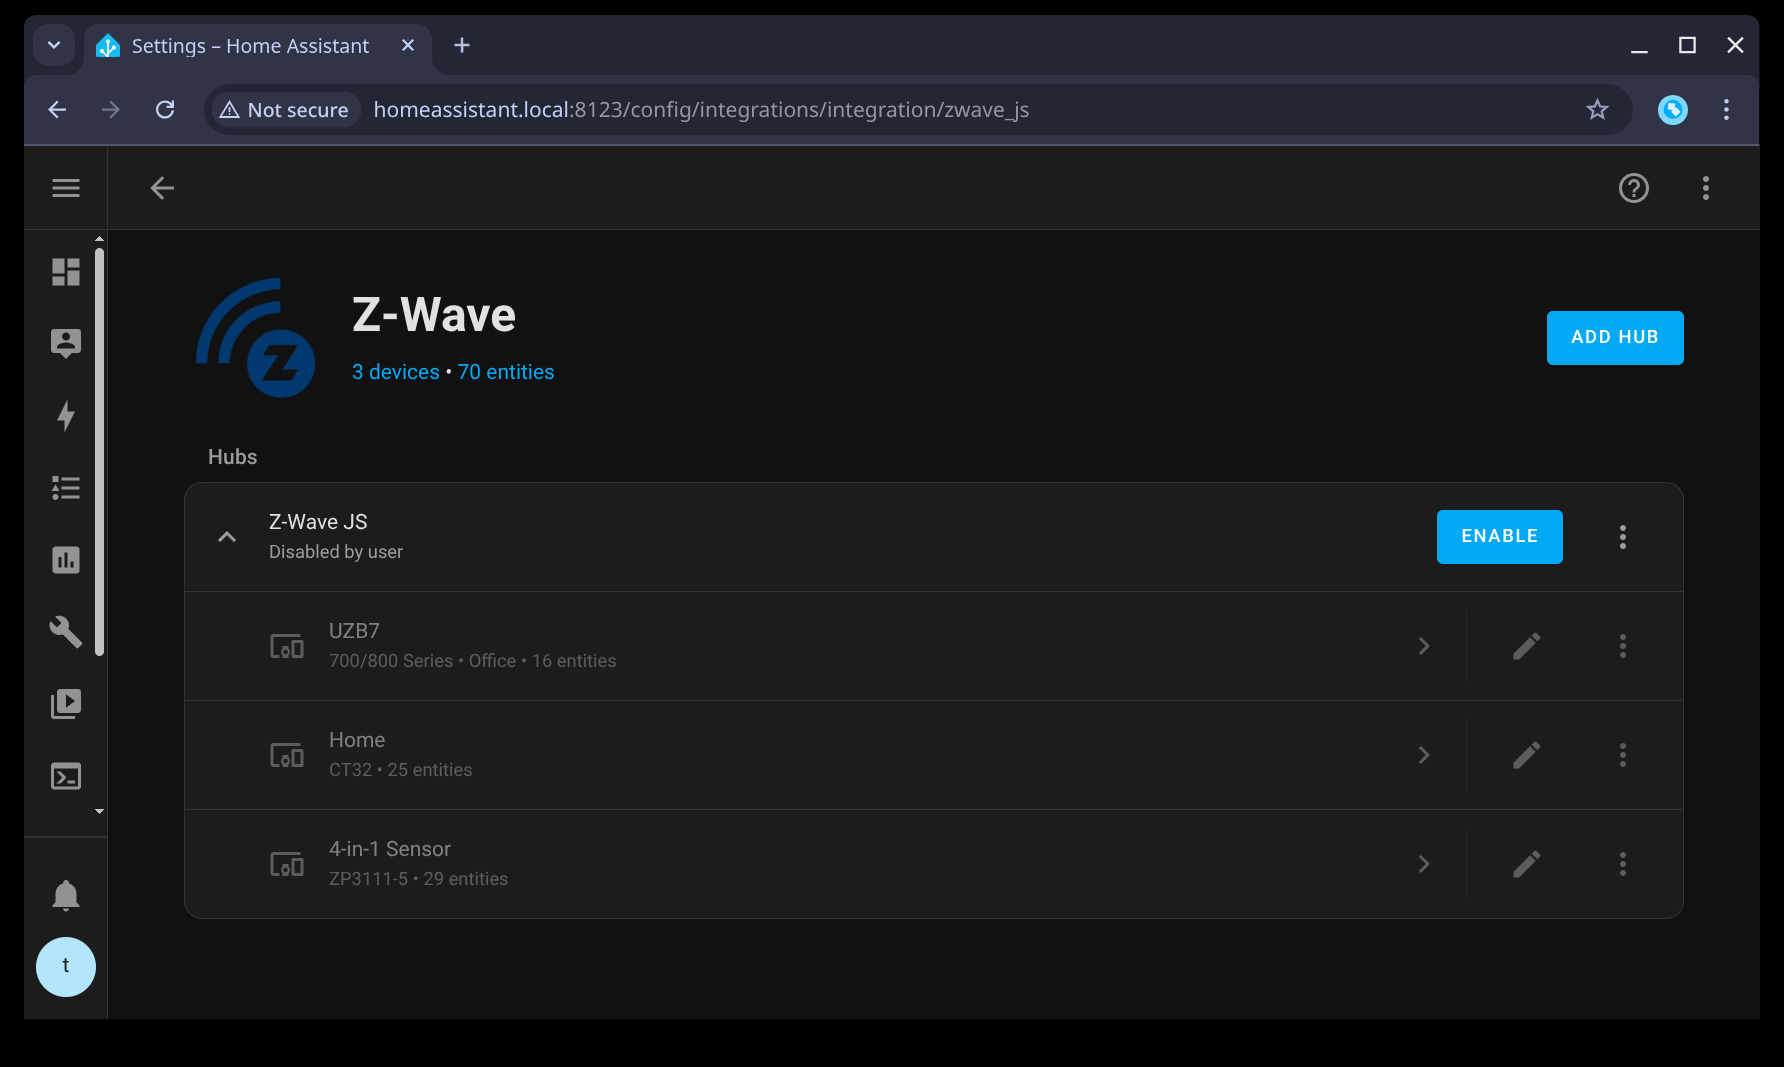
Task: Click the Z-Wave JS hub title
Action: [318, 522]
